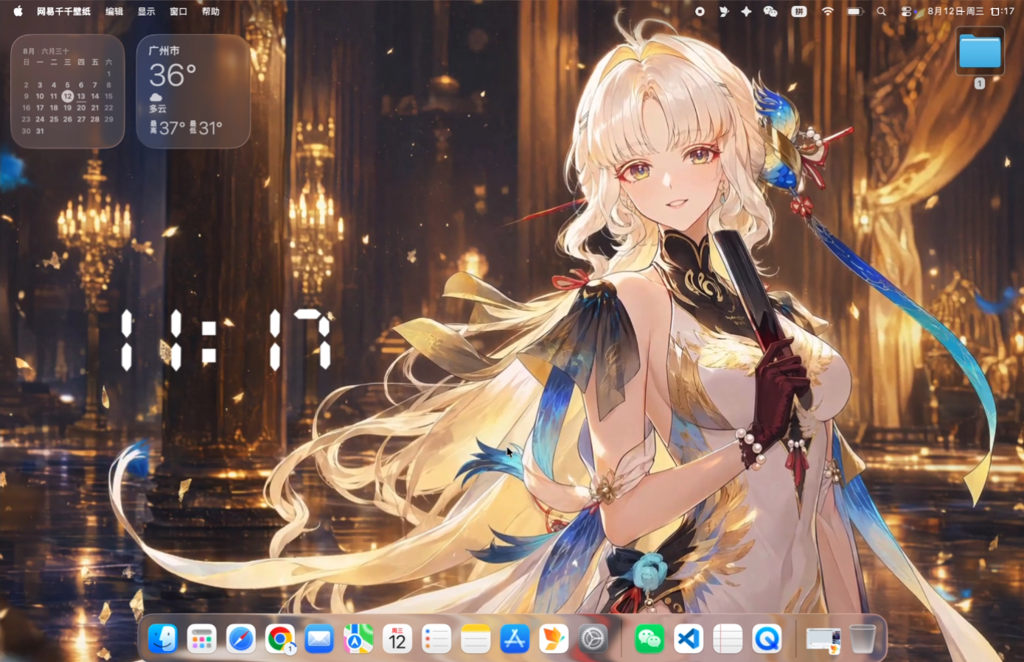Open the Control Center toggles icon
The width and height of the screenshot is (1024, 662).
[x=906, y=11]
